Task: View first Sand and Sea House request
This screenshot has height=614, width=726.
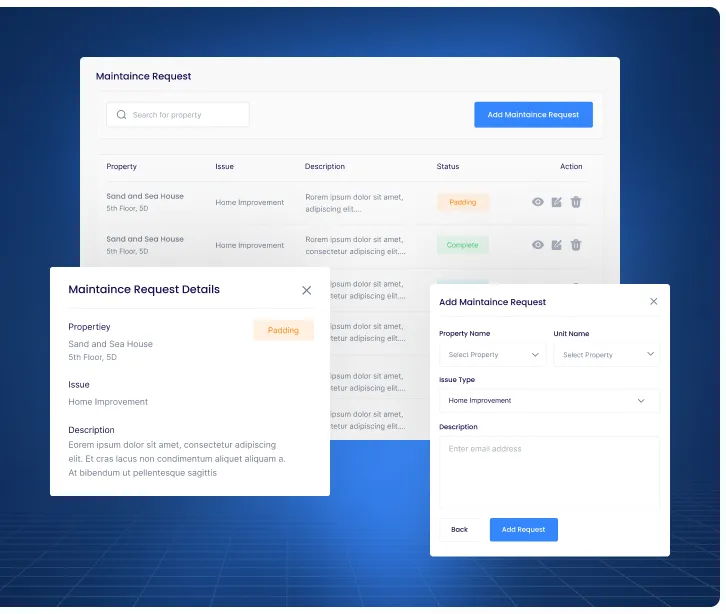Action: point(538,202)
